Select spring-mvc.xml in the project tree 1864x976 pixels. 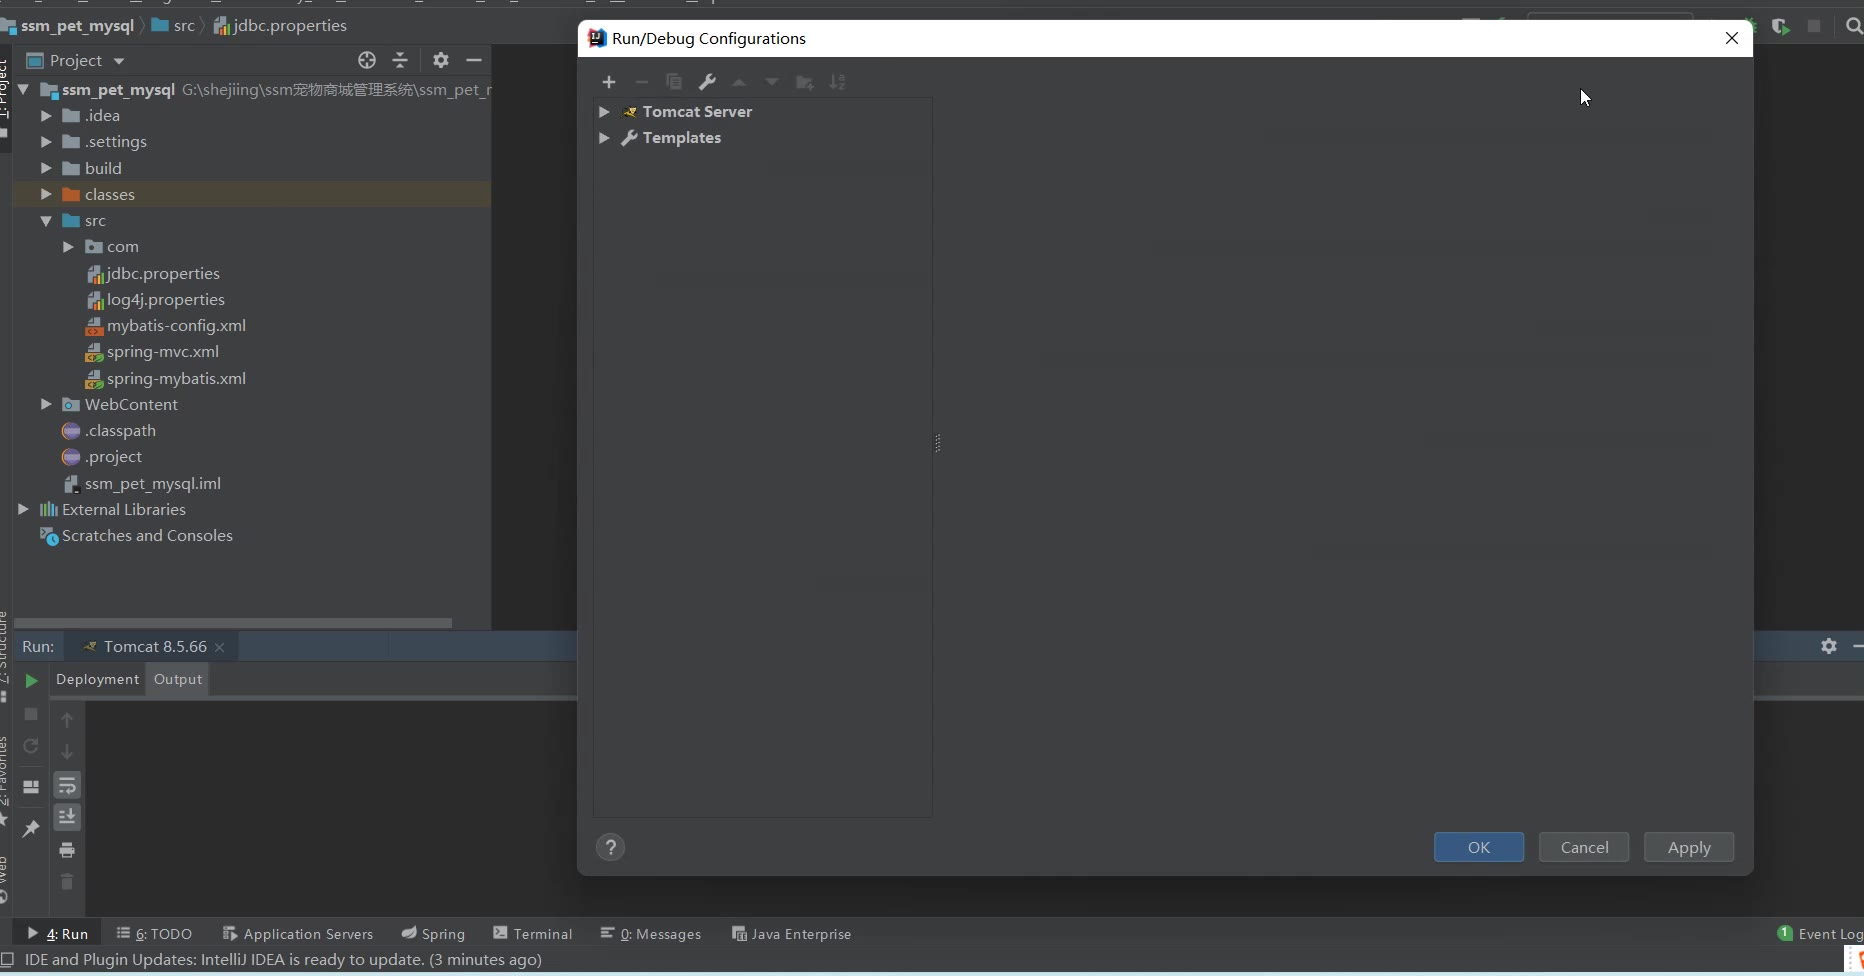click(163, 352)
